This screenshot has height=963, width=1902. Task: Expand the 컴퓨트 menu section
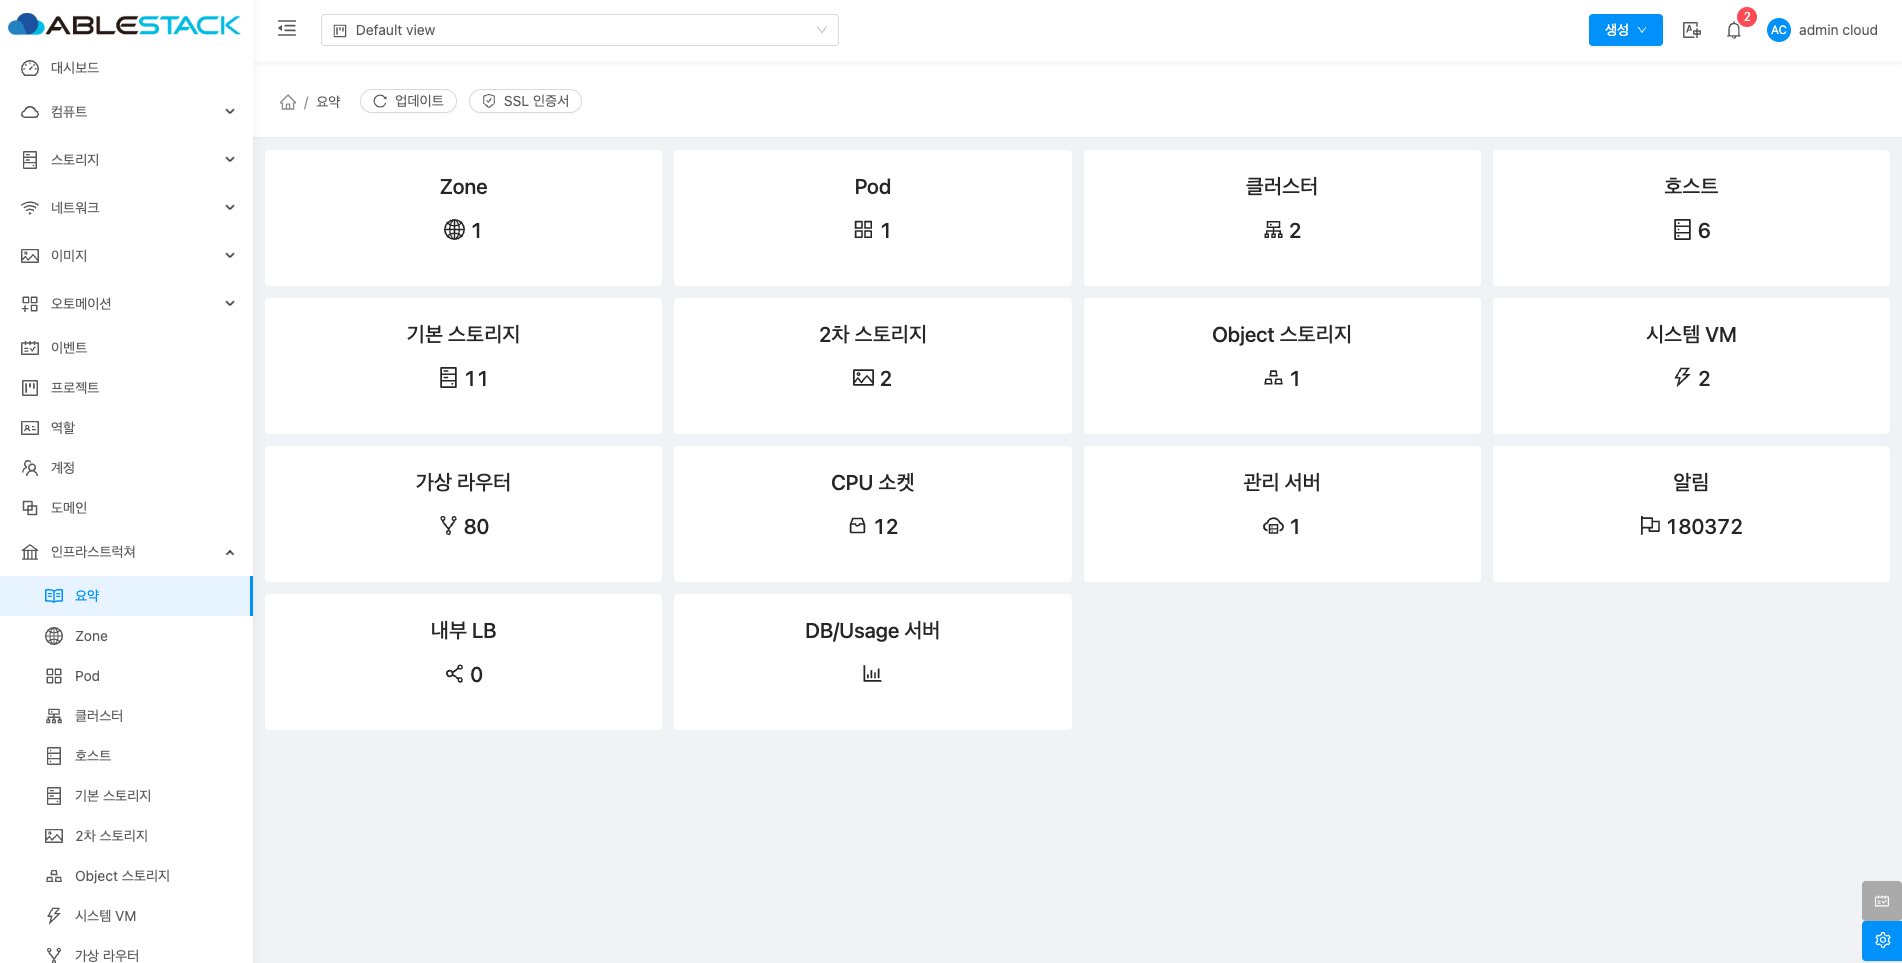tap(127, 112)
